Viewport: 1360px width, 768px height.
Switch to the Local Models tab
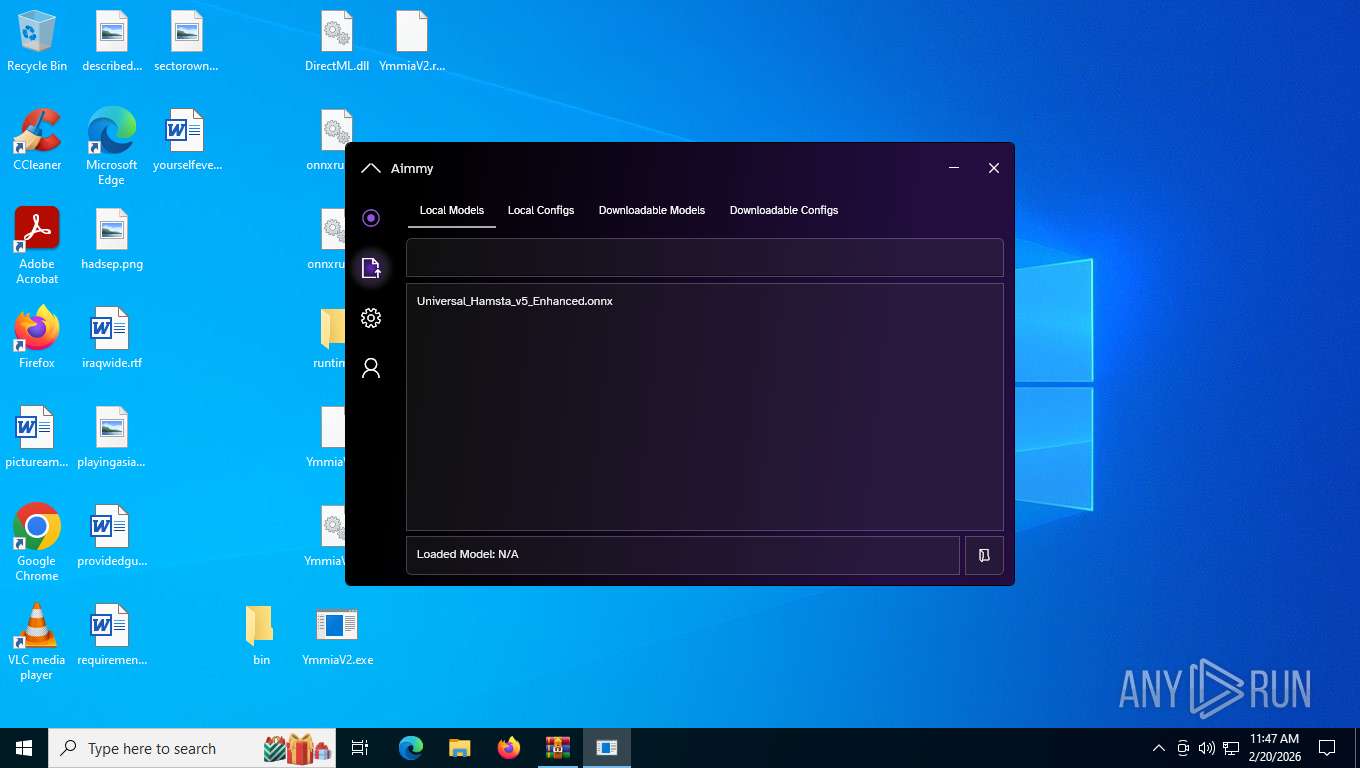pyautogui.click(x=452, y=210)
